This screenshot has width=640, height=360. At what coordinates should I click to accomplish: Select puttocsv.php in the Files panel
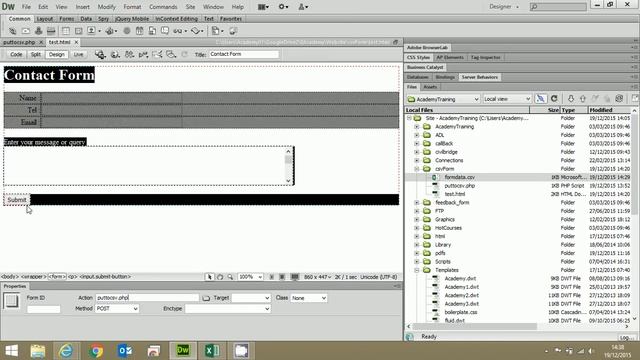tap(460, 186)
